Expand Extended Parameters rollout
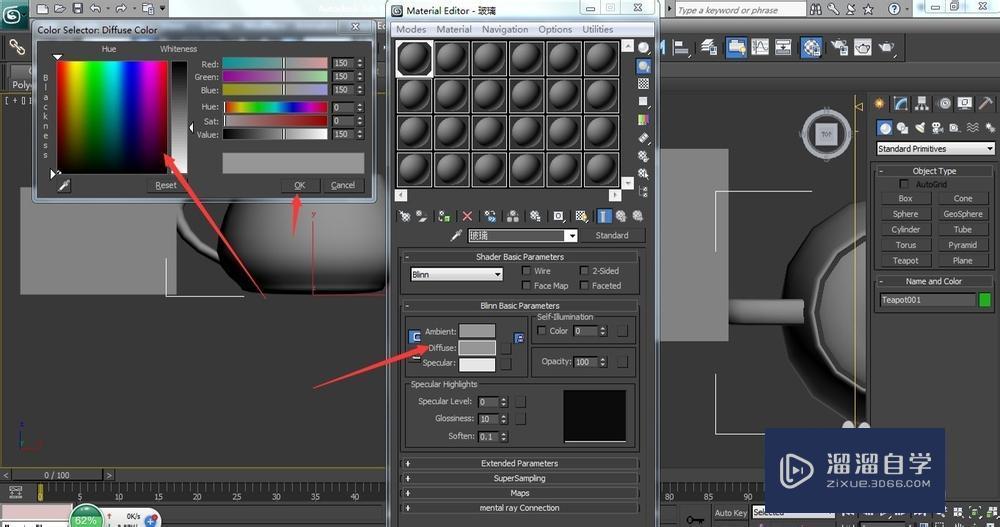 tap(519, 463)
